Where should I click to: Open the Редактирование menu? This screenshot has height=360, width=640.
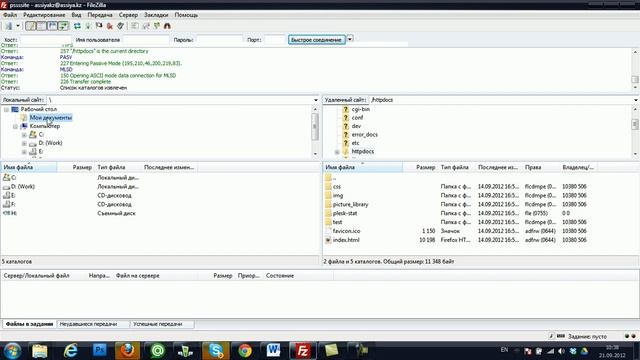coord(44,15)
